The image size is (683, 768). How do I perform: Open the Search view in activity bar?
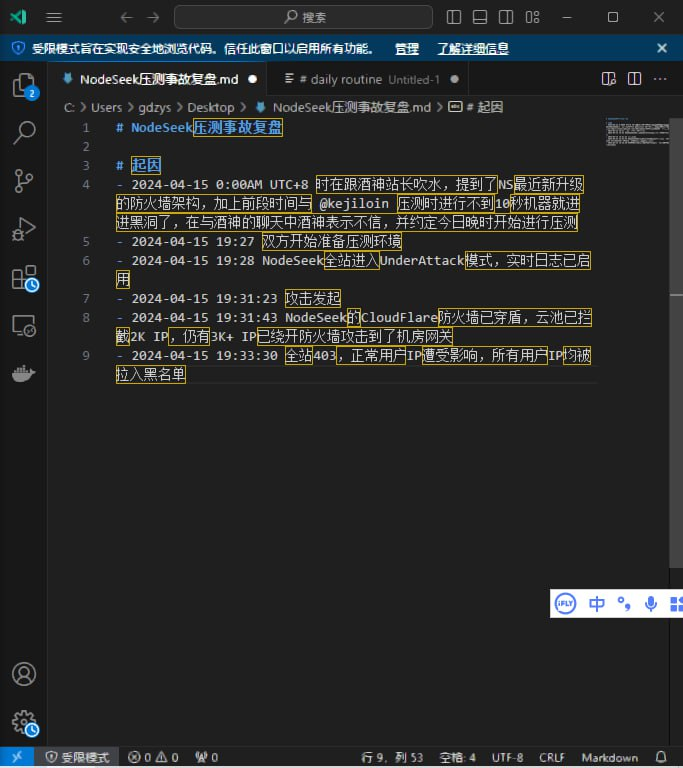(24, 133)
